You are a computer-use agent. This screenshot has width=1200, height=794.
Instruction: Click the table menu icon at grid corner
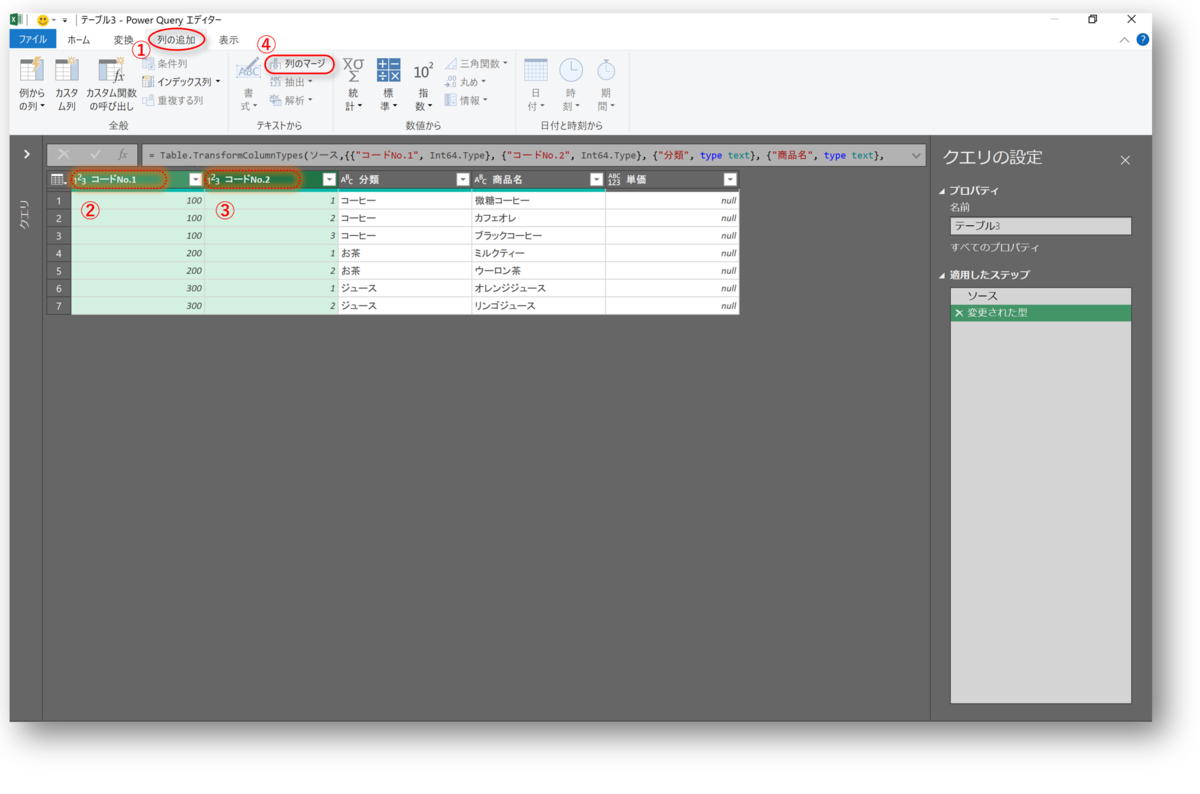pyautogui.click(x=59, y=180)
